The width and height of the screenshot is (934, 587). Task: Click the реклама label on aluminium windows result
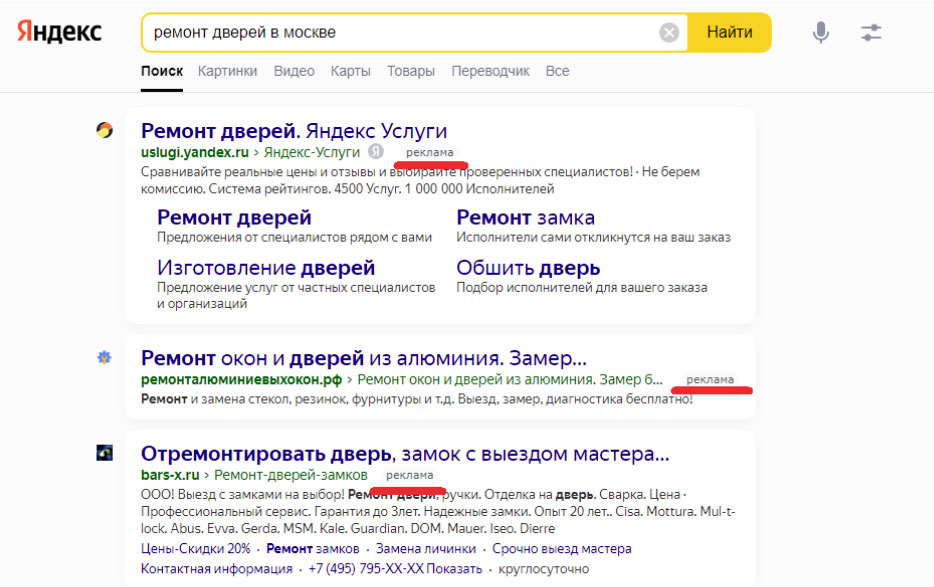[709, 380]
